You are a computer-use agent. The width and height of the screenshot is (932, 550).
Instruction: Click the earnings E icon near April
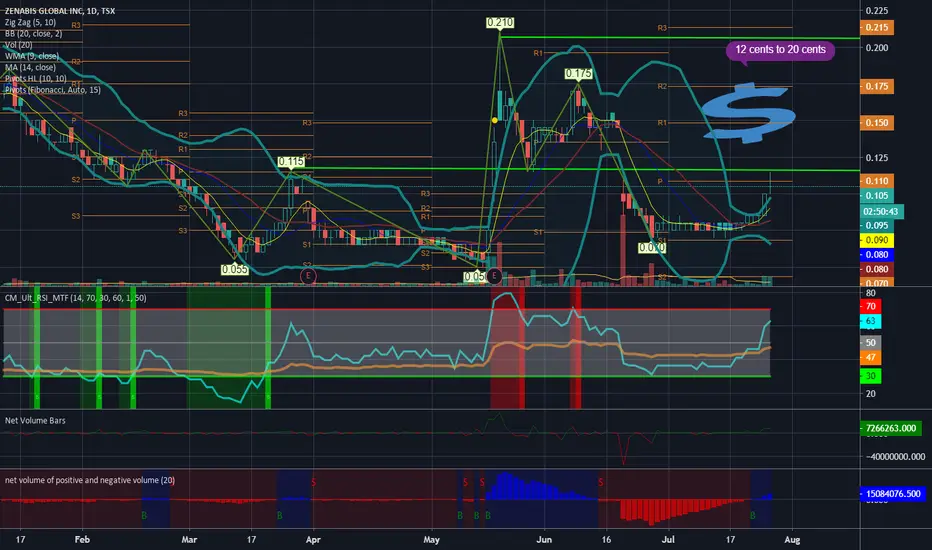308,276
